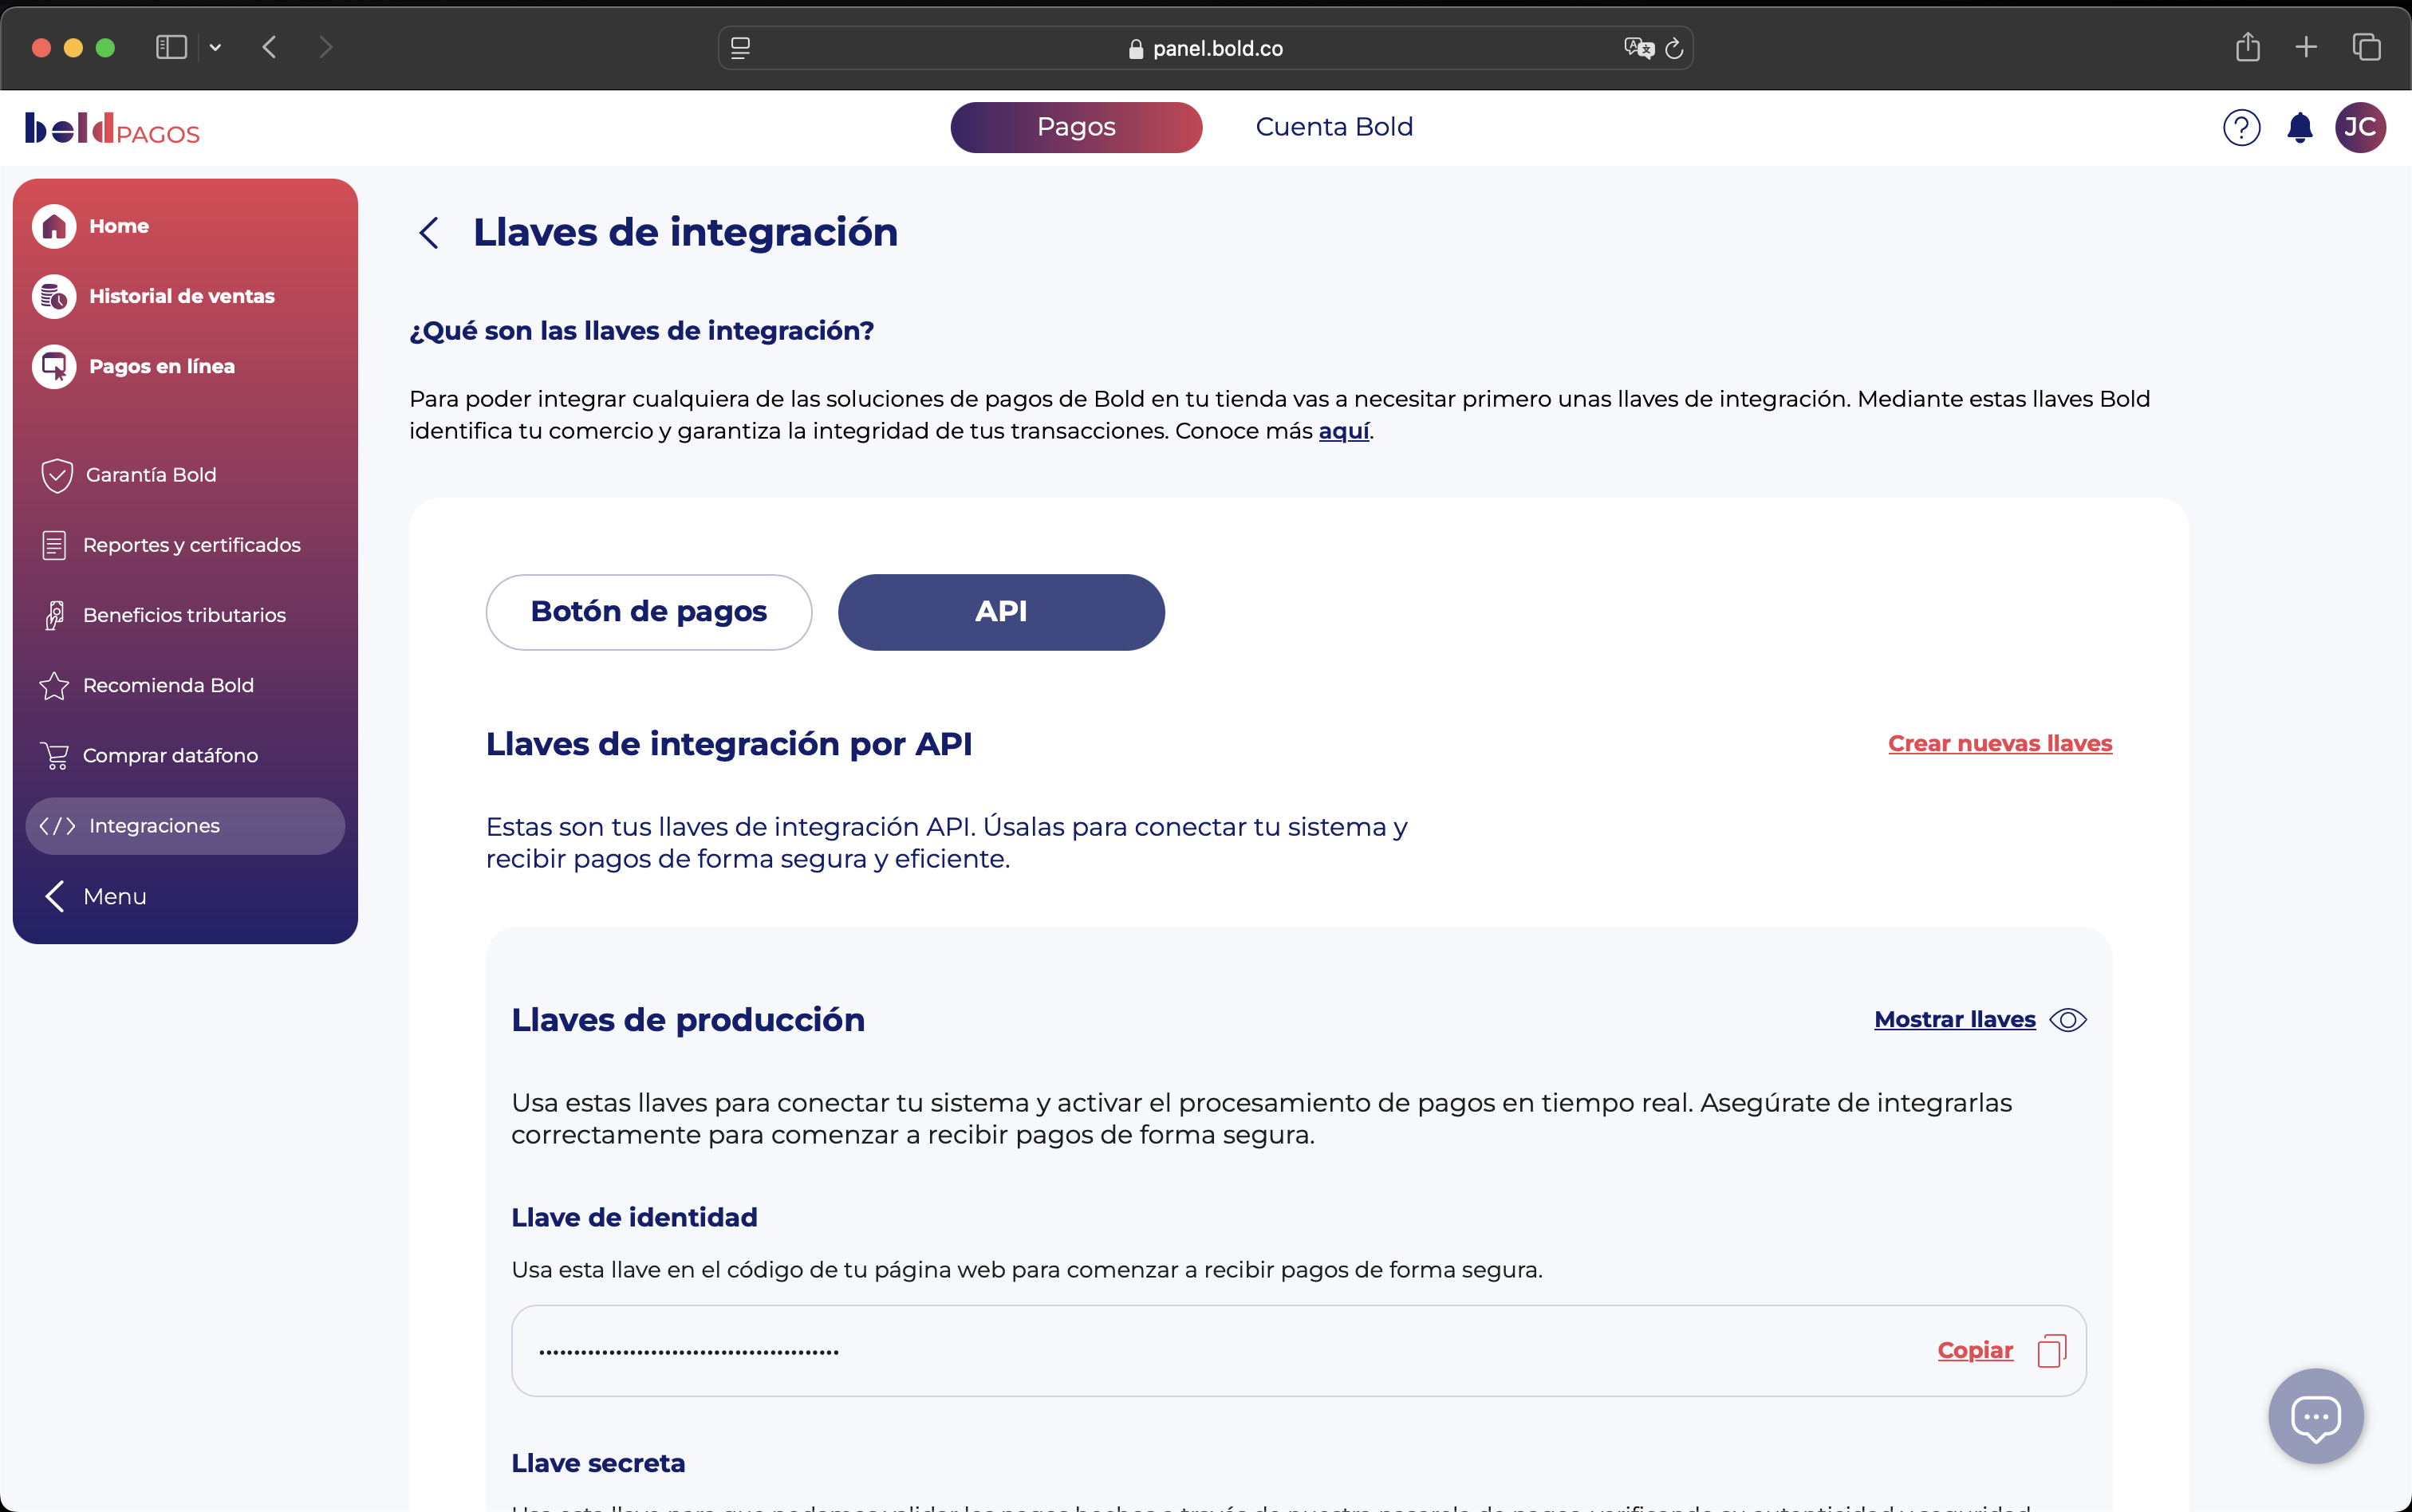The image size is (2412, 1512).
Task: Switch to the Cuenta Bold tab
Action: [1334, 127]
